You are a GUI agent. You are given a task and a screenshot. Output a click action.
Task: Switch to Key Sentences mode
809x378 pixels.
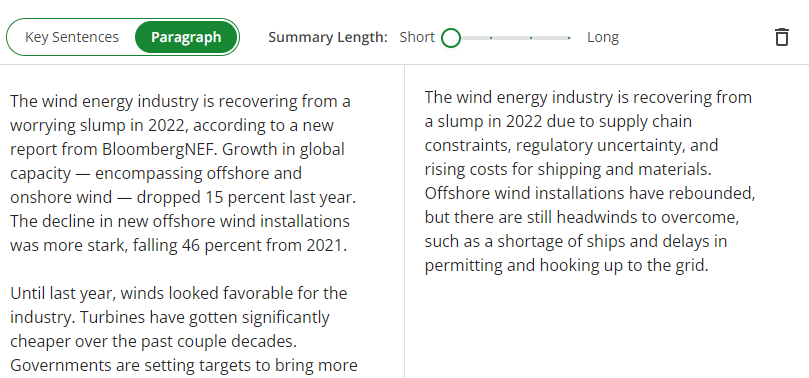click(x=72, y=37)
